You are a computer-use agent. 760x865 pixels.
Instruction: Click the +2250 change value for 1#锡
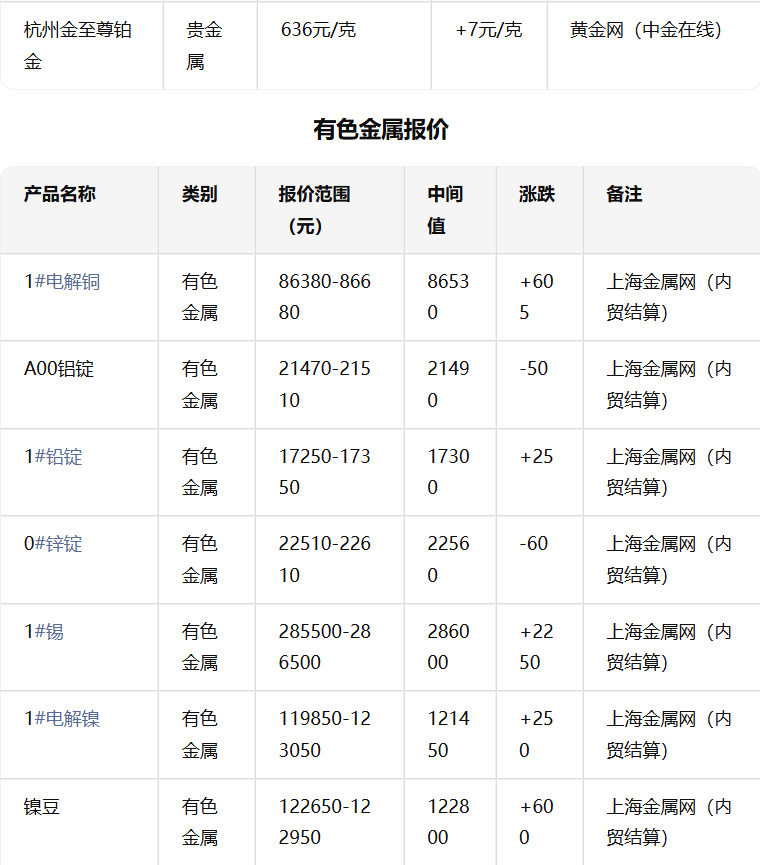pyautogui.click(x=536, y=647)
